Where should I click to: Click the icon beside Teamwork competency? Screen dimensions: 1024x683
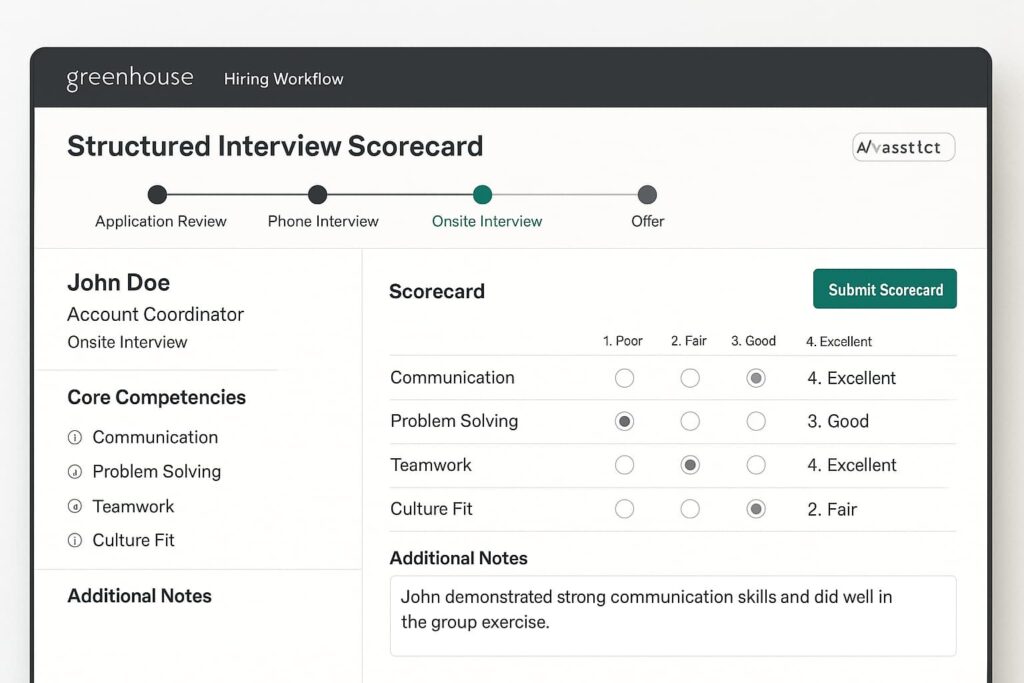(74, 506)
